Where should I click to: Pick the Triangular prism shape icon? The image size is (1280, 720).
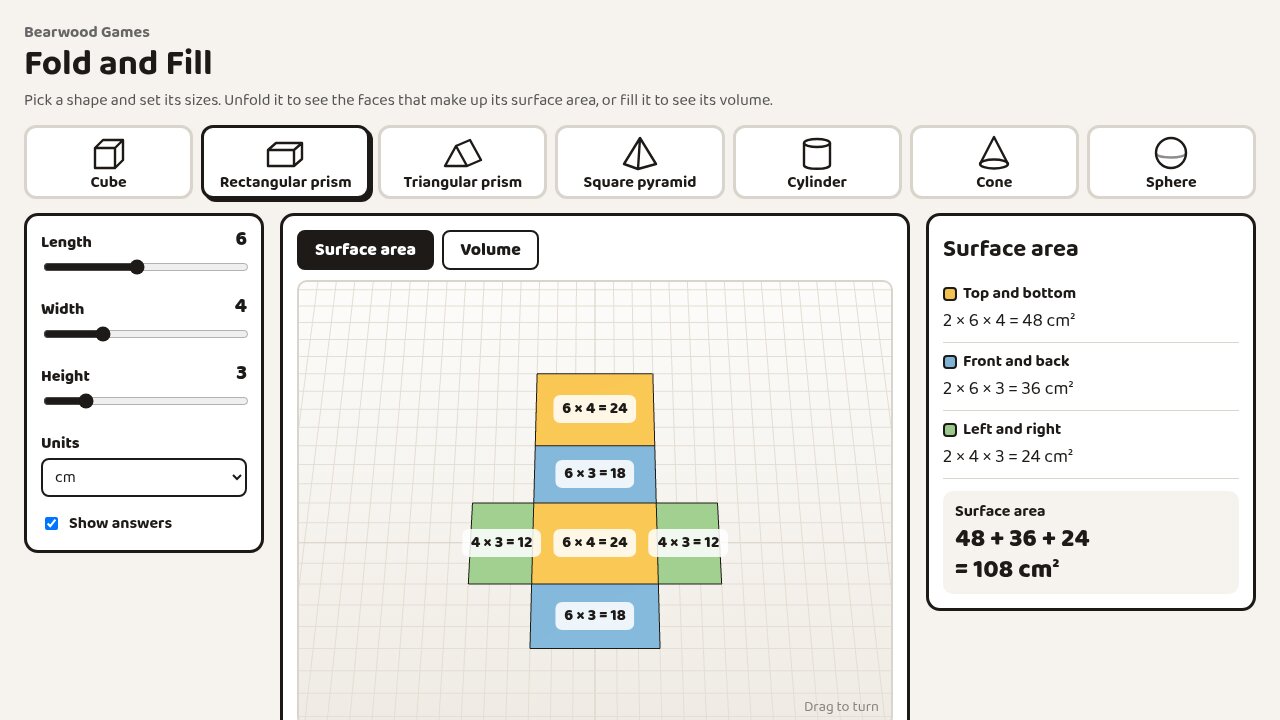pyautogui.click(x=463, y=154)
